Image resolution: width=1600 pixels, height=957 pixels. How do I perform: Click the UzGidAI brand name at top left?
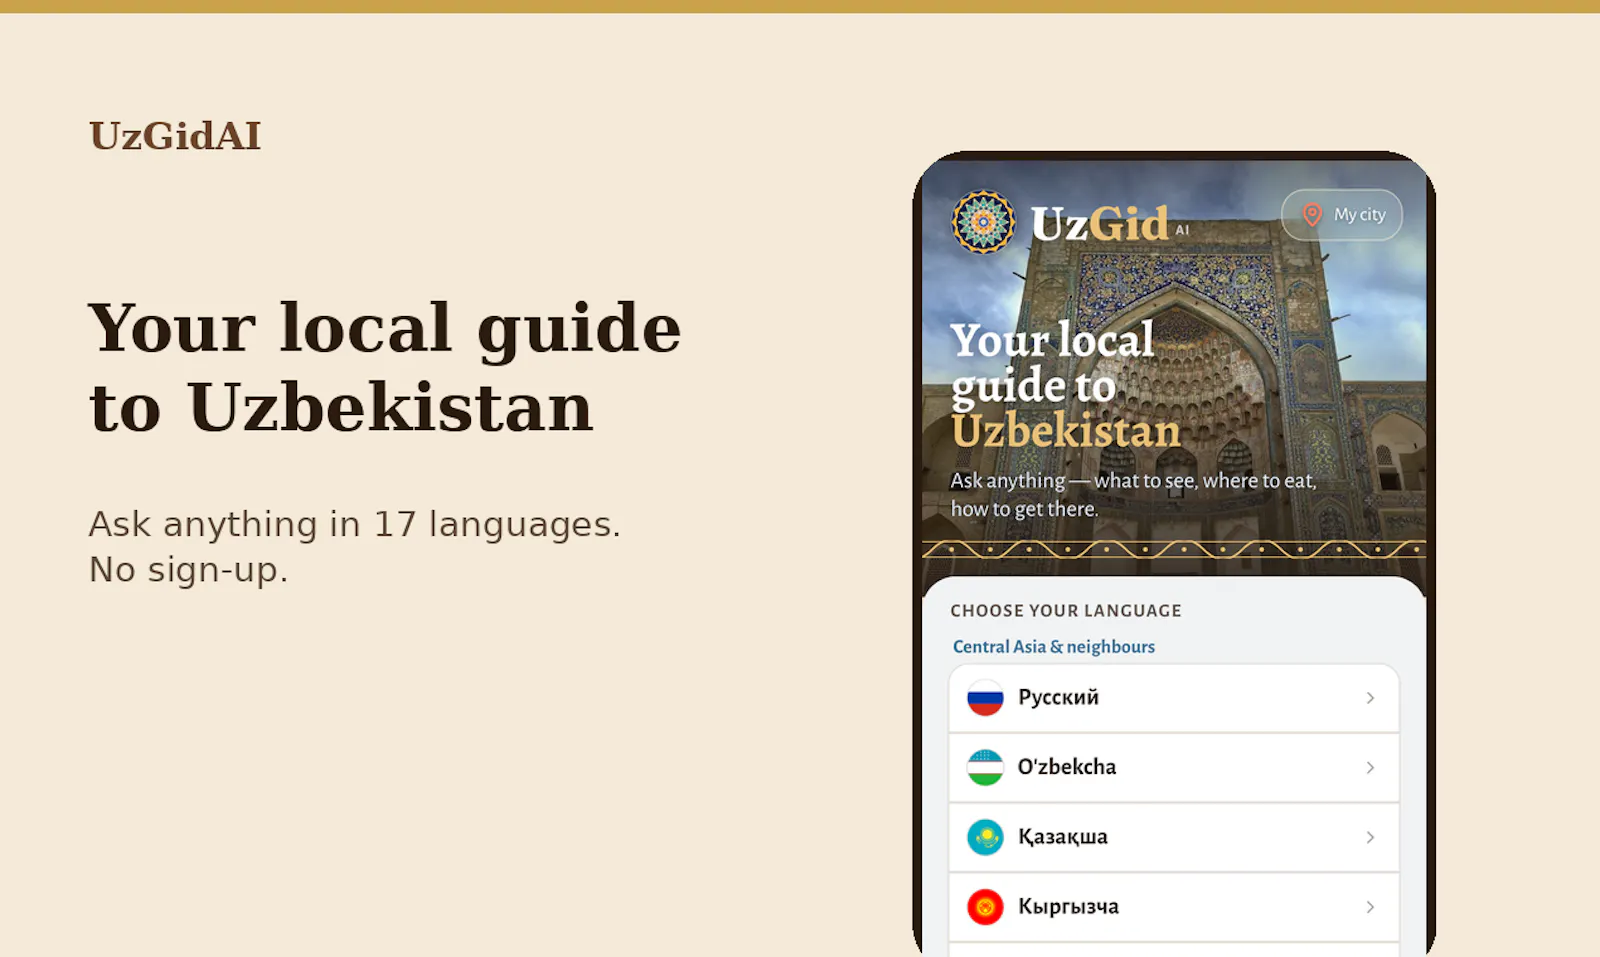[x=175, y=136]
